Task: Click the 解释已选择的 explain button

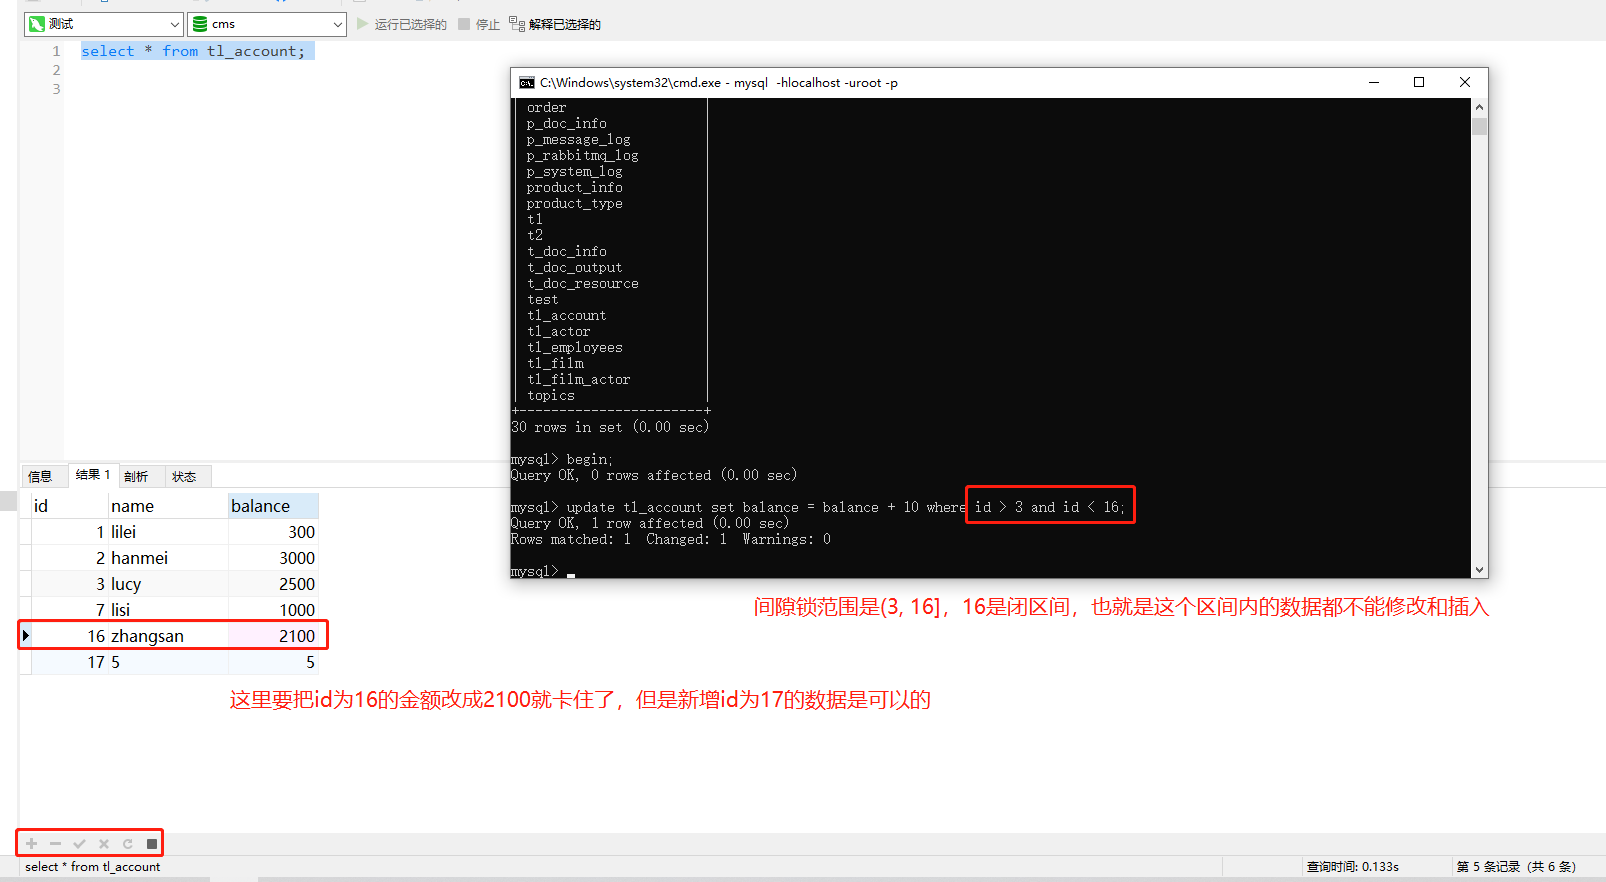Action: tap(555, 24)
